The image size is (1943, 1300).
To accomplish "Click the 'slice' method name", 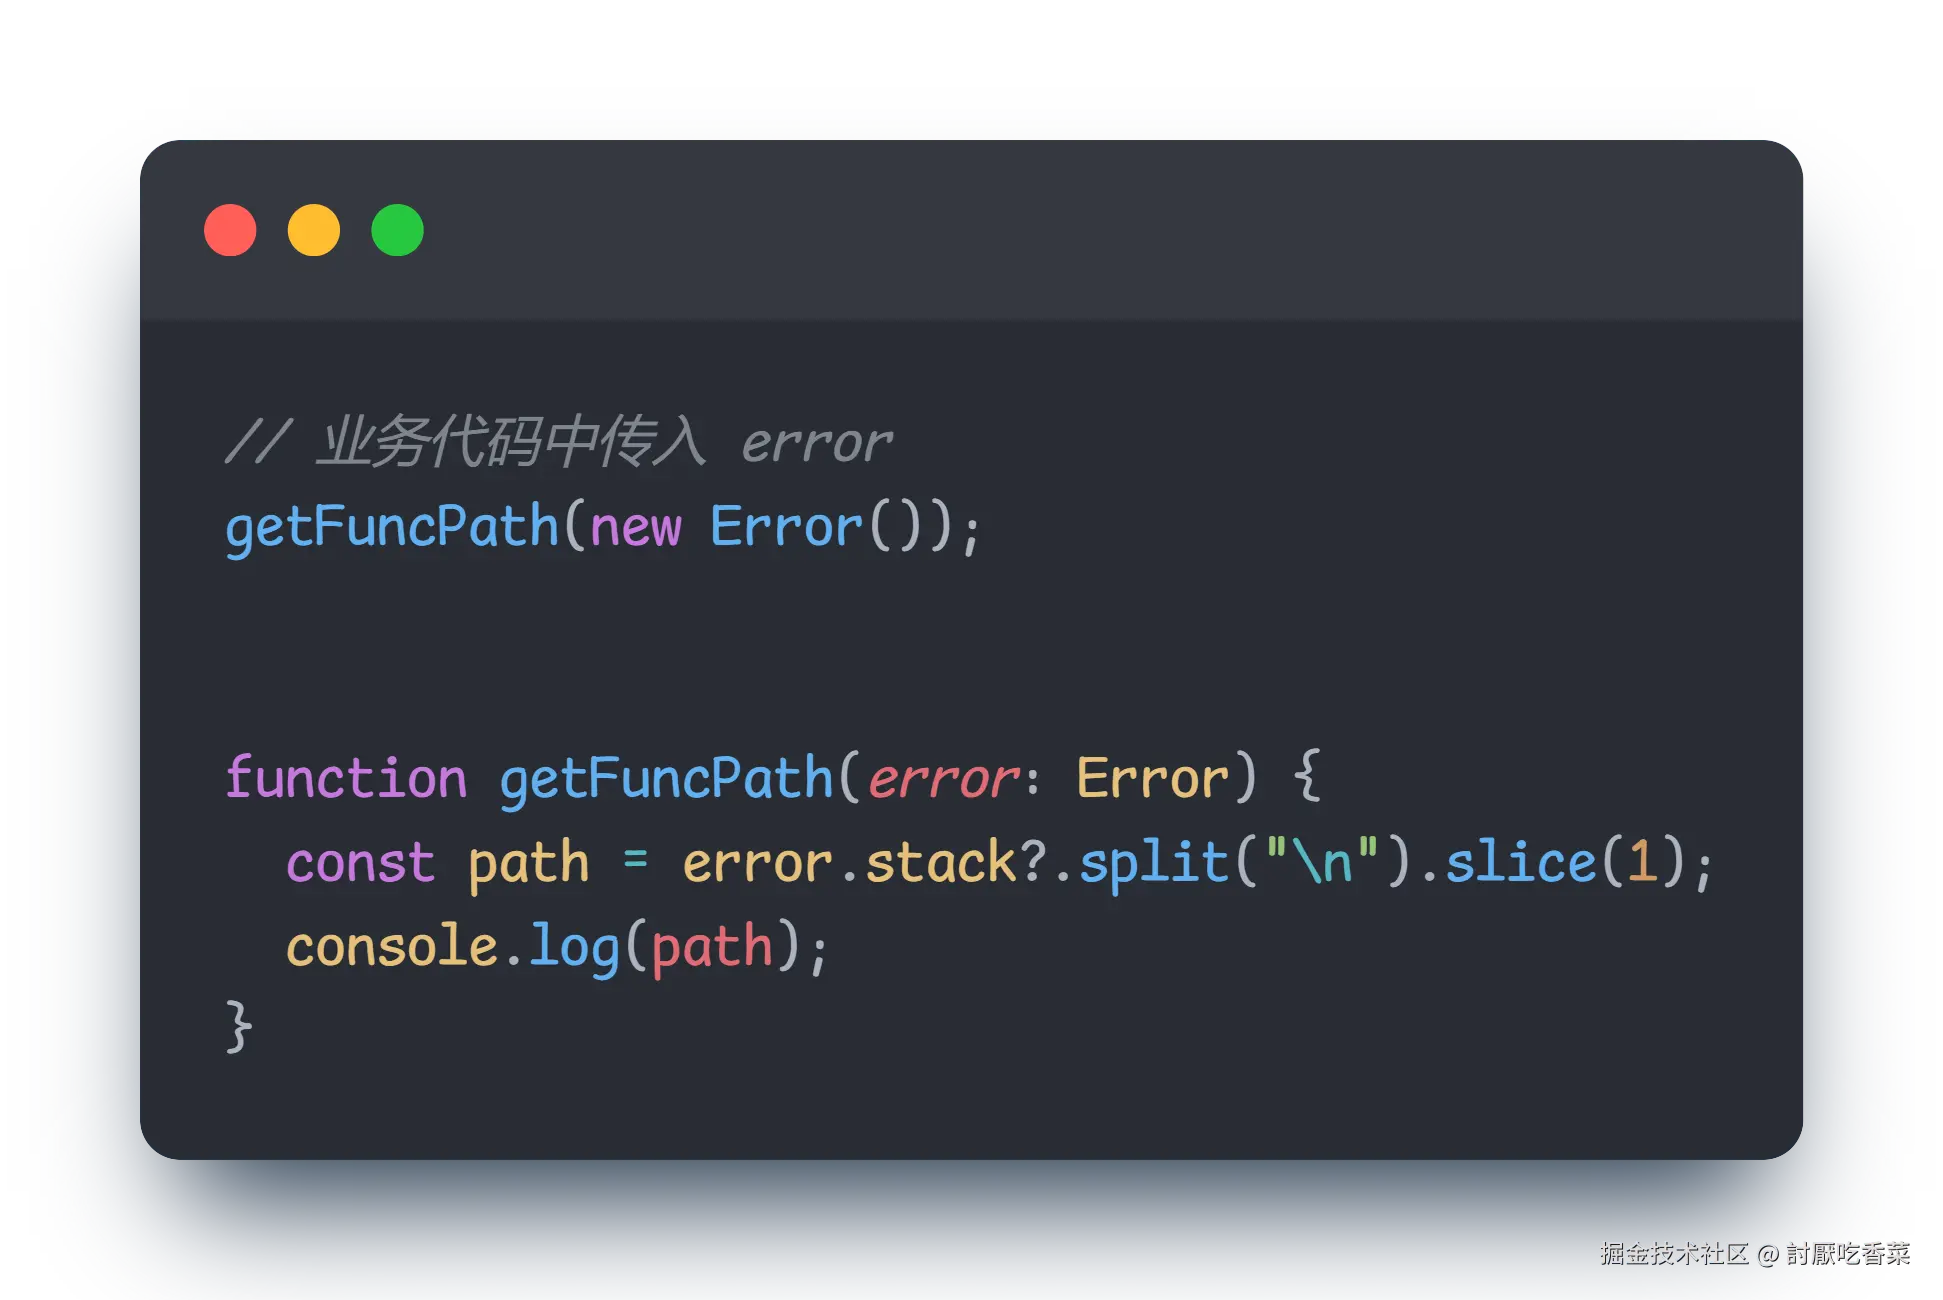I will click(x=1520, y=862).
